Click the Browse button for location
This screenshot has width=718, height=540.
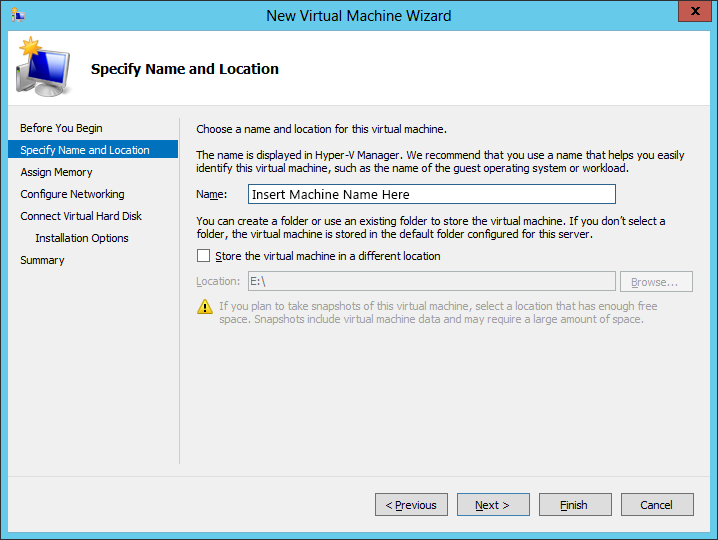(x=656, y=282)
